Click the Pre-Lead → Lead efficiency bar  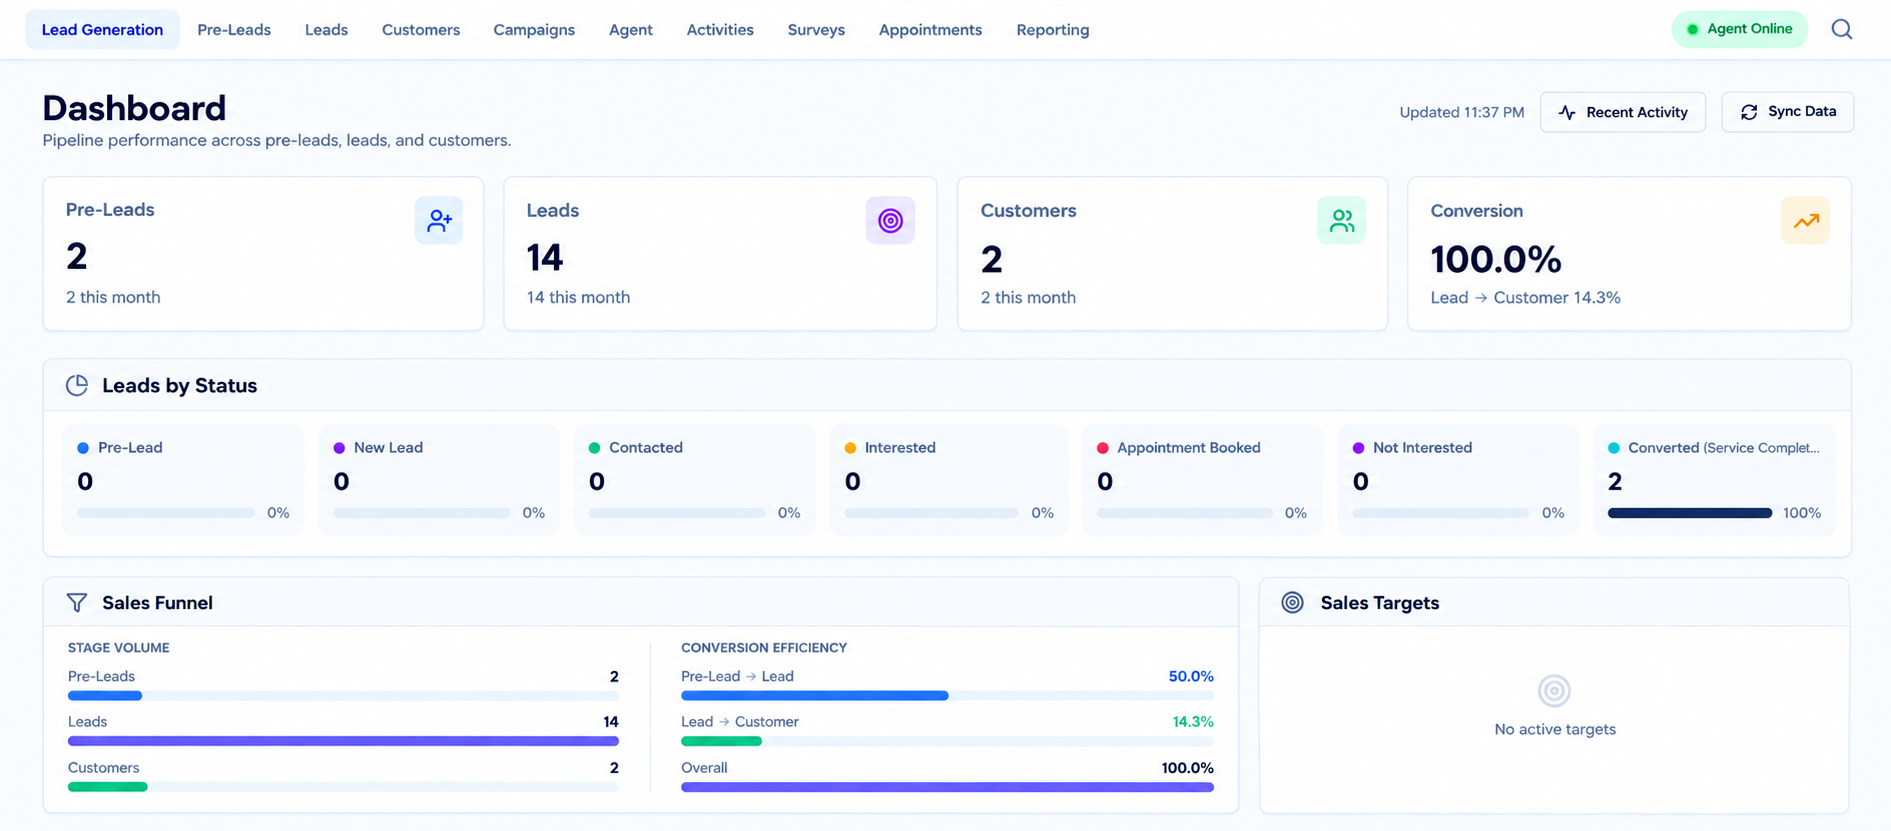click(947, 695)
